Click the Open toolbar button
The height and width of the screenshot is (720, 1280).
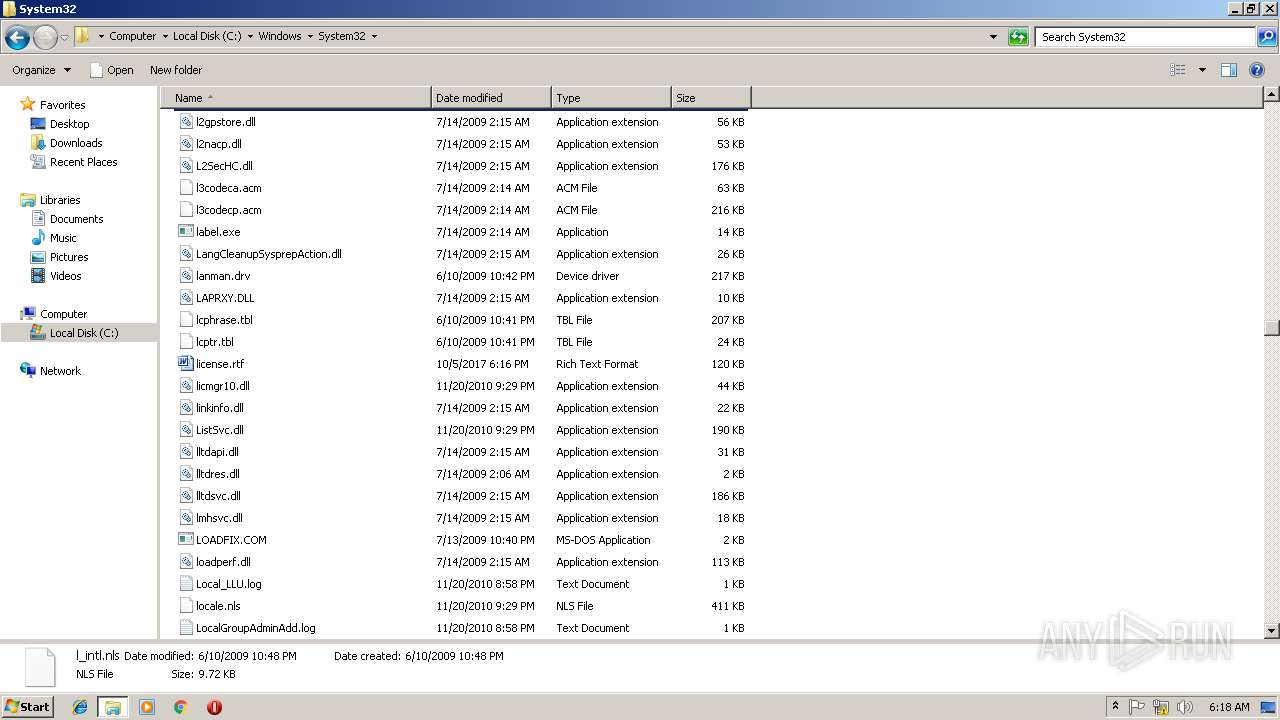pyautogui.click(x=111, y=70)
